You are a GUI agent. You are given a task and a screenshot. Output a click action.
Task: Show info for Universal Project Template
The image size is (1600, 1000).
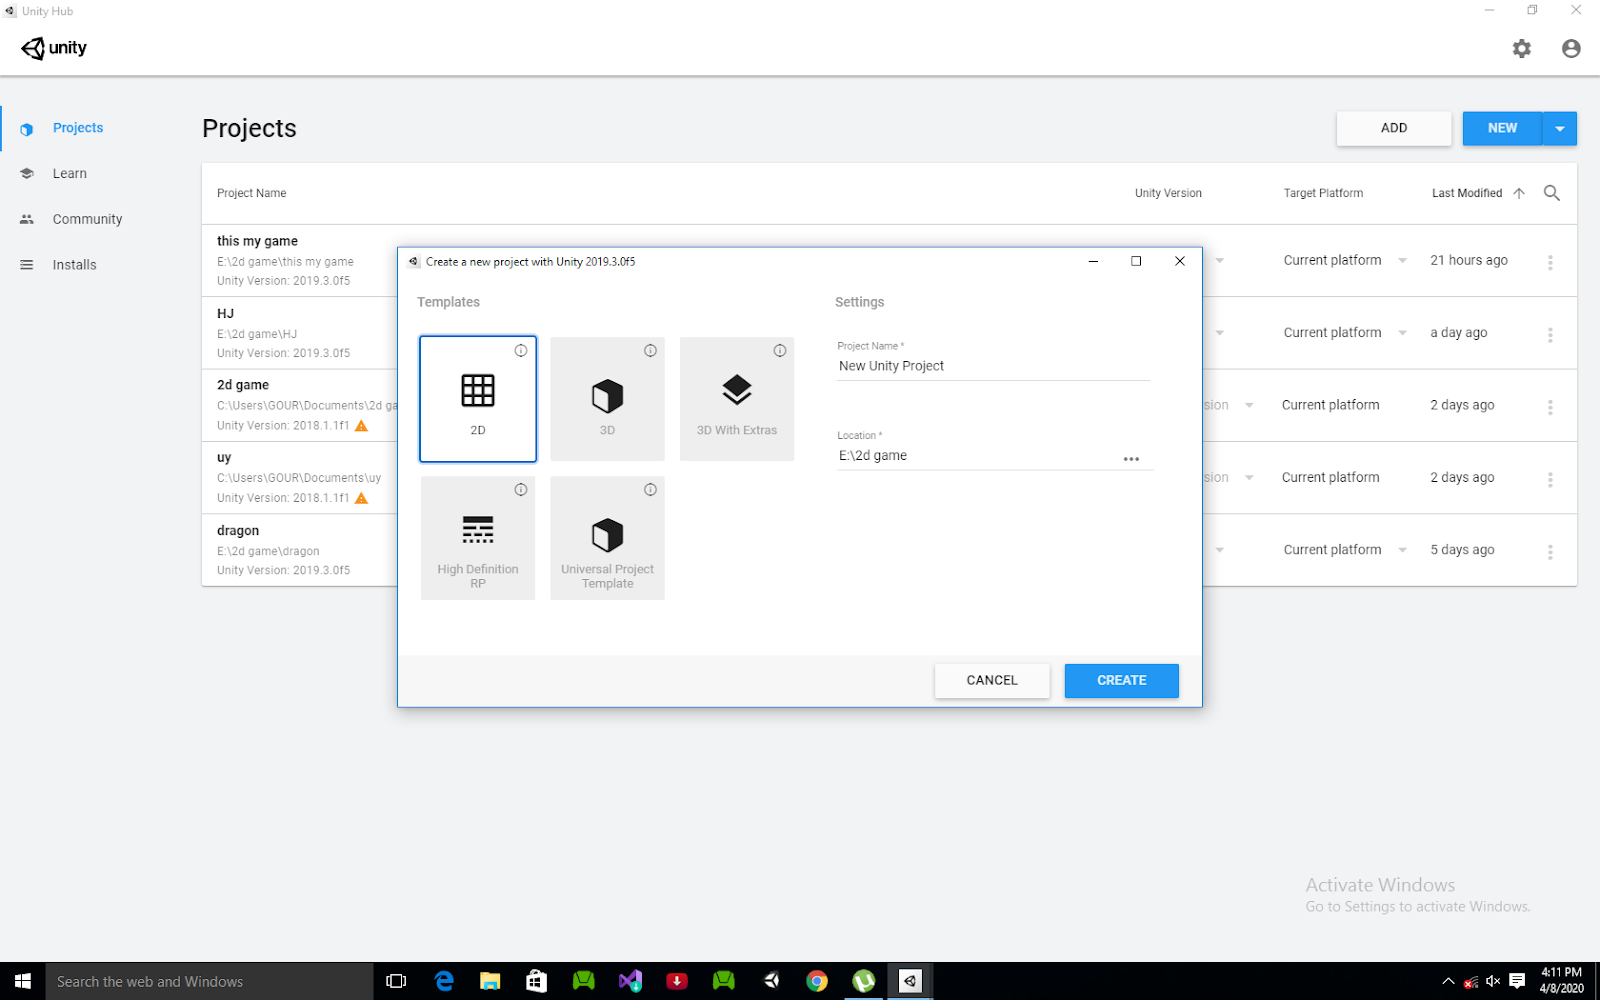click(650, 489)
